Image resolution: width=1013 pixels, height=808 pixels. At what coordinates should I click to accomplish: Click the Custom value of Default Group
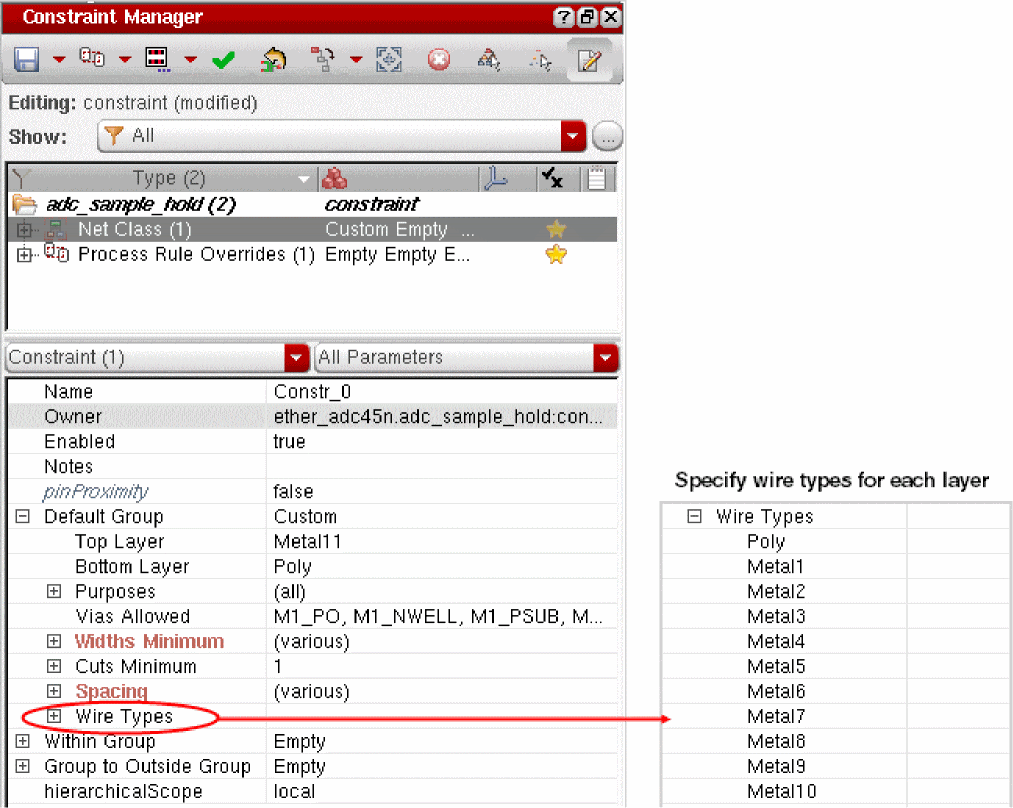pos(442,517)
